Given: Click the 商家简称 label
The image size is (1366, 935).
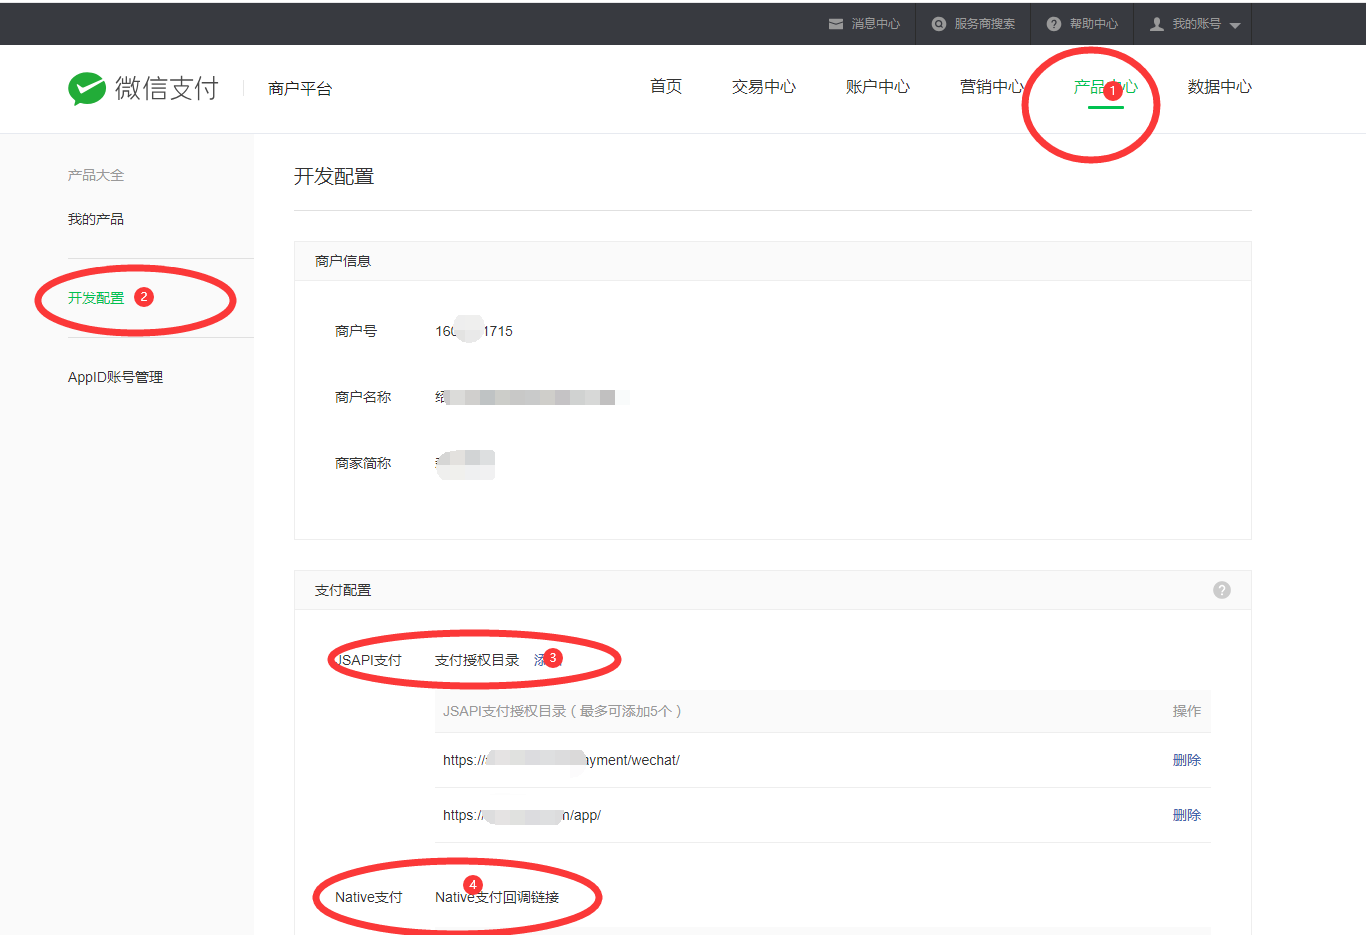Looking at the screenshot, I should [363, 463].
